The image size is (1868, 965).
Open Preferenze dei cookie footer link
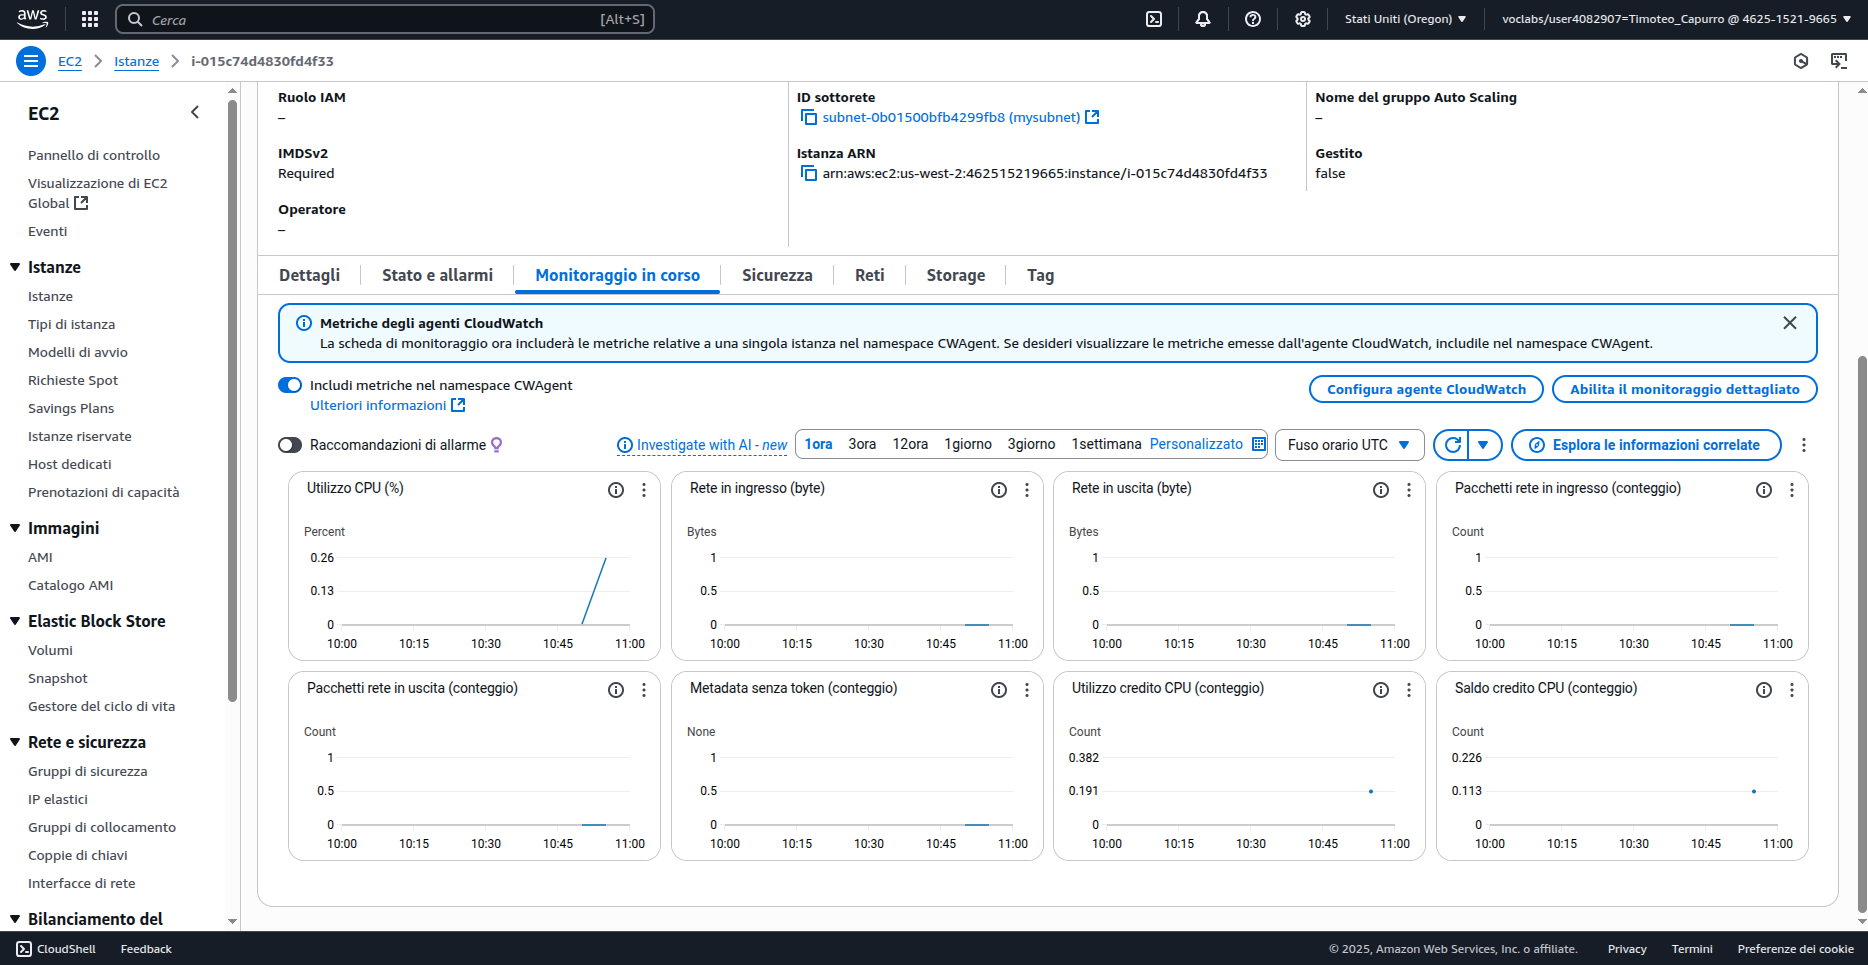click(x=1795, y=949)
